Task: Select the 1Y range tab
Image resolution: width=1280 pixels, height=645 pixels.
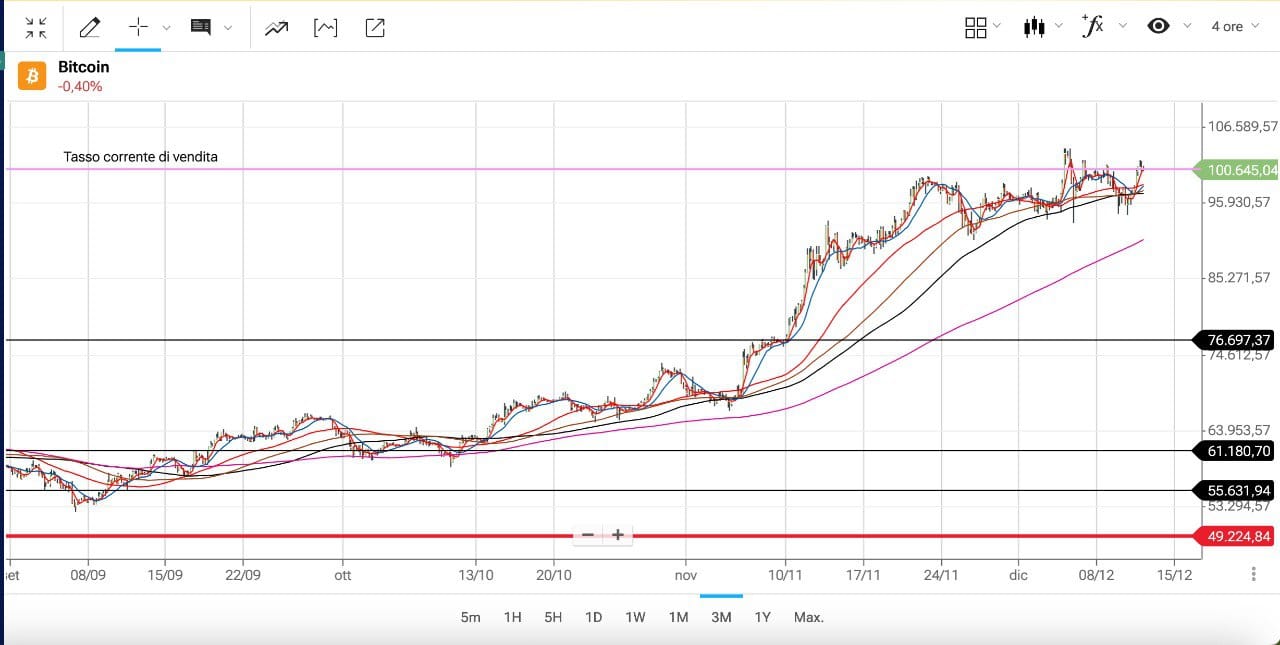Action: [x=762, y=617]
